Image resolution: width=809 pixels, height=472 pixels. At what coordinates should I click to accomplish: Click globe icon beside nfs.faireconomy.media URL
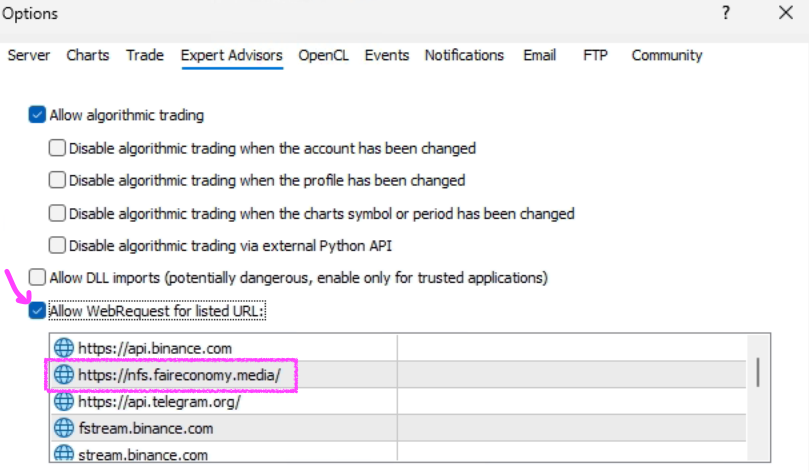pyautogui.click(x=64, y=375)
